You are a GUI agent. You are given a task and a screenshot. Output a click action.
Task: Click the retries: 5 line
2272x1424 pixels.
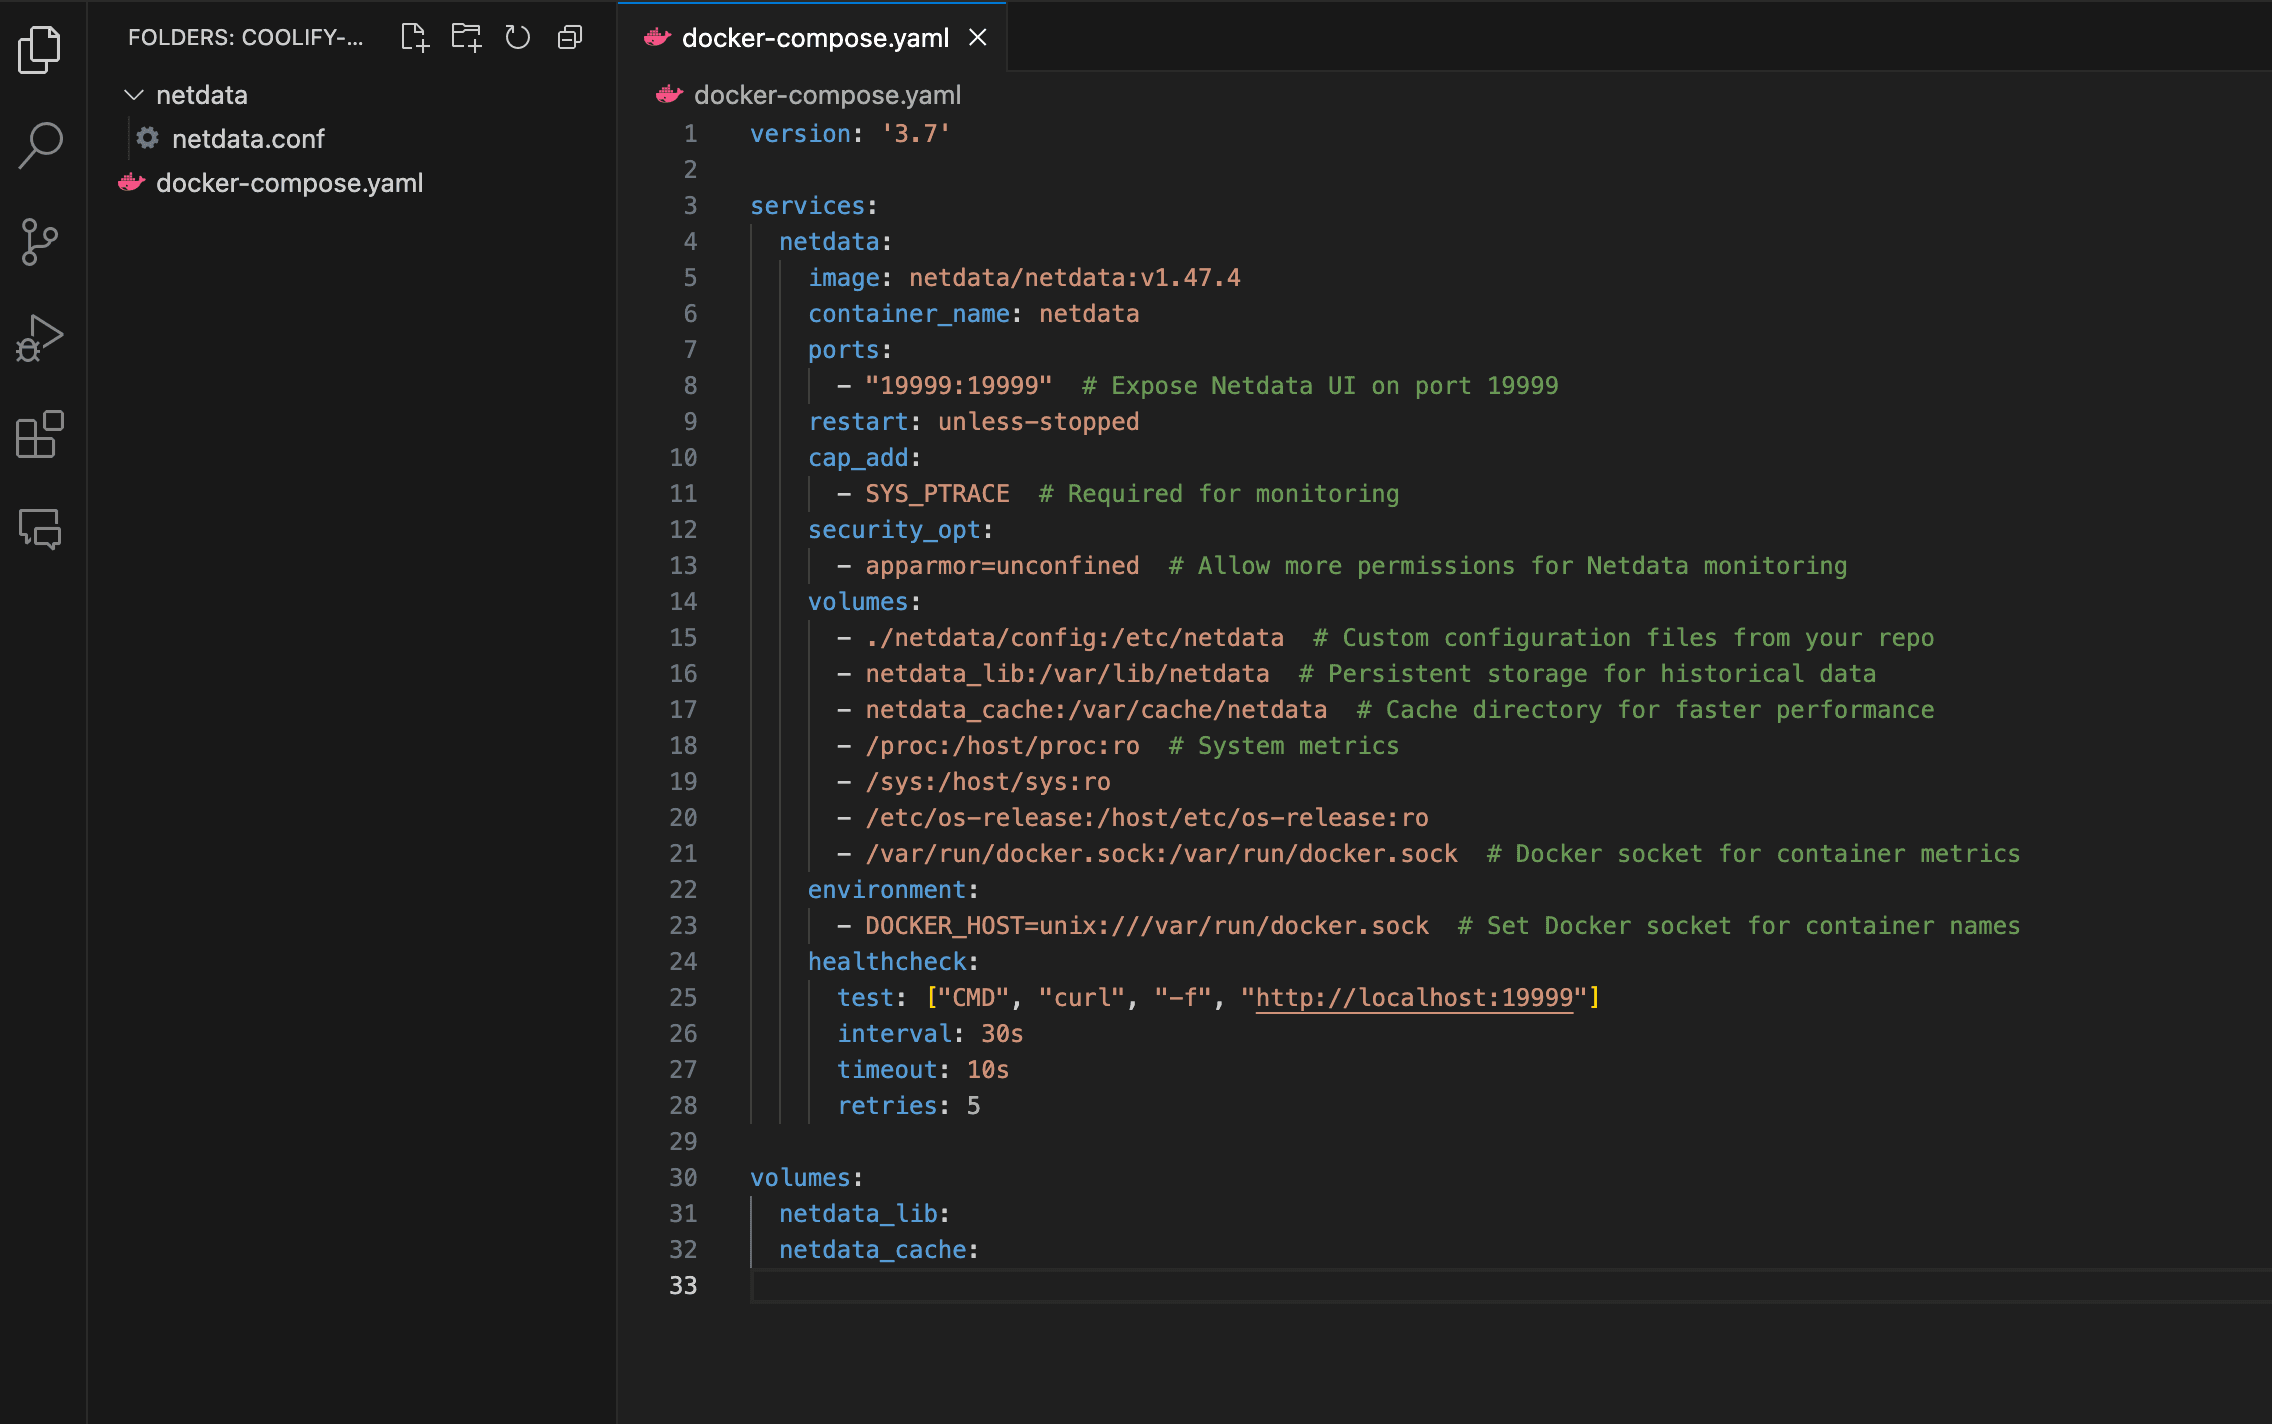coord(909,1105)
